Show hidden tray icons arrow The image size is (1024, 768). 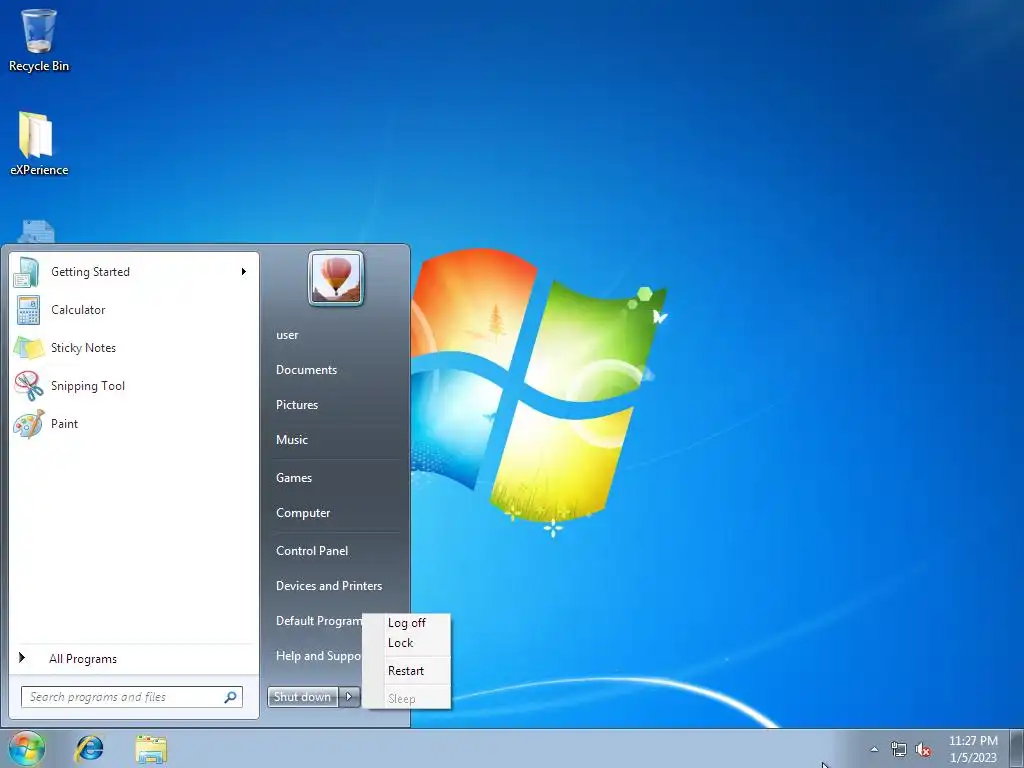tap(874, 749)
